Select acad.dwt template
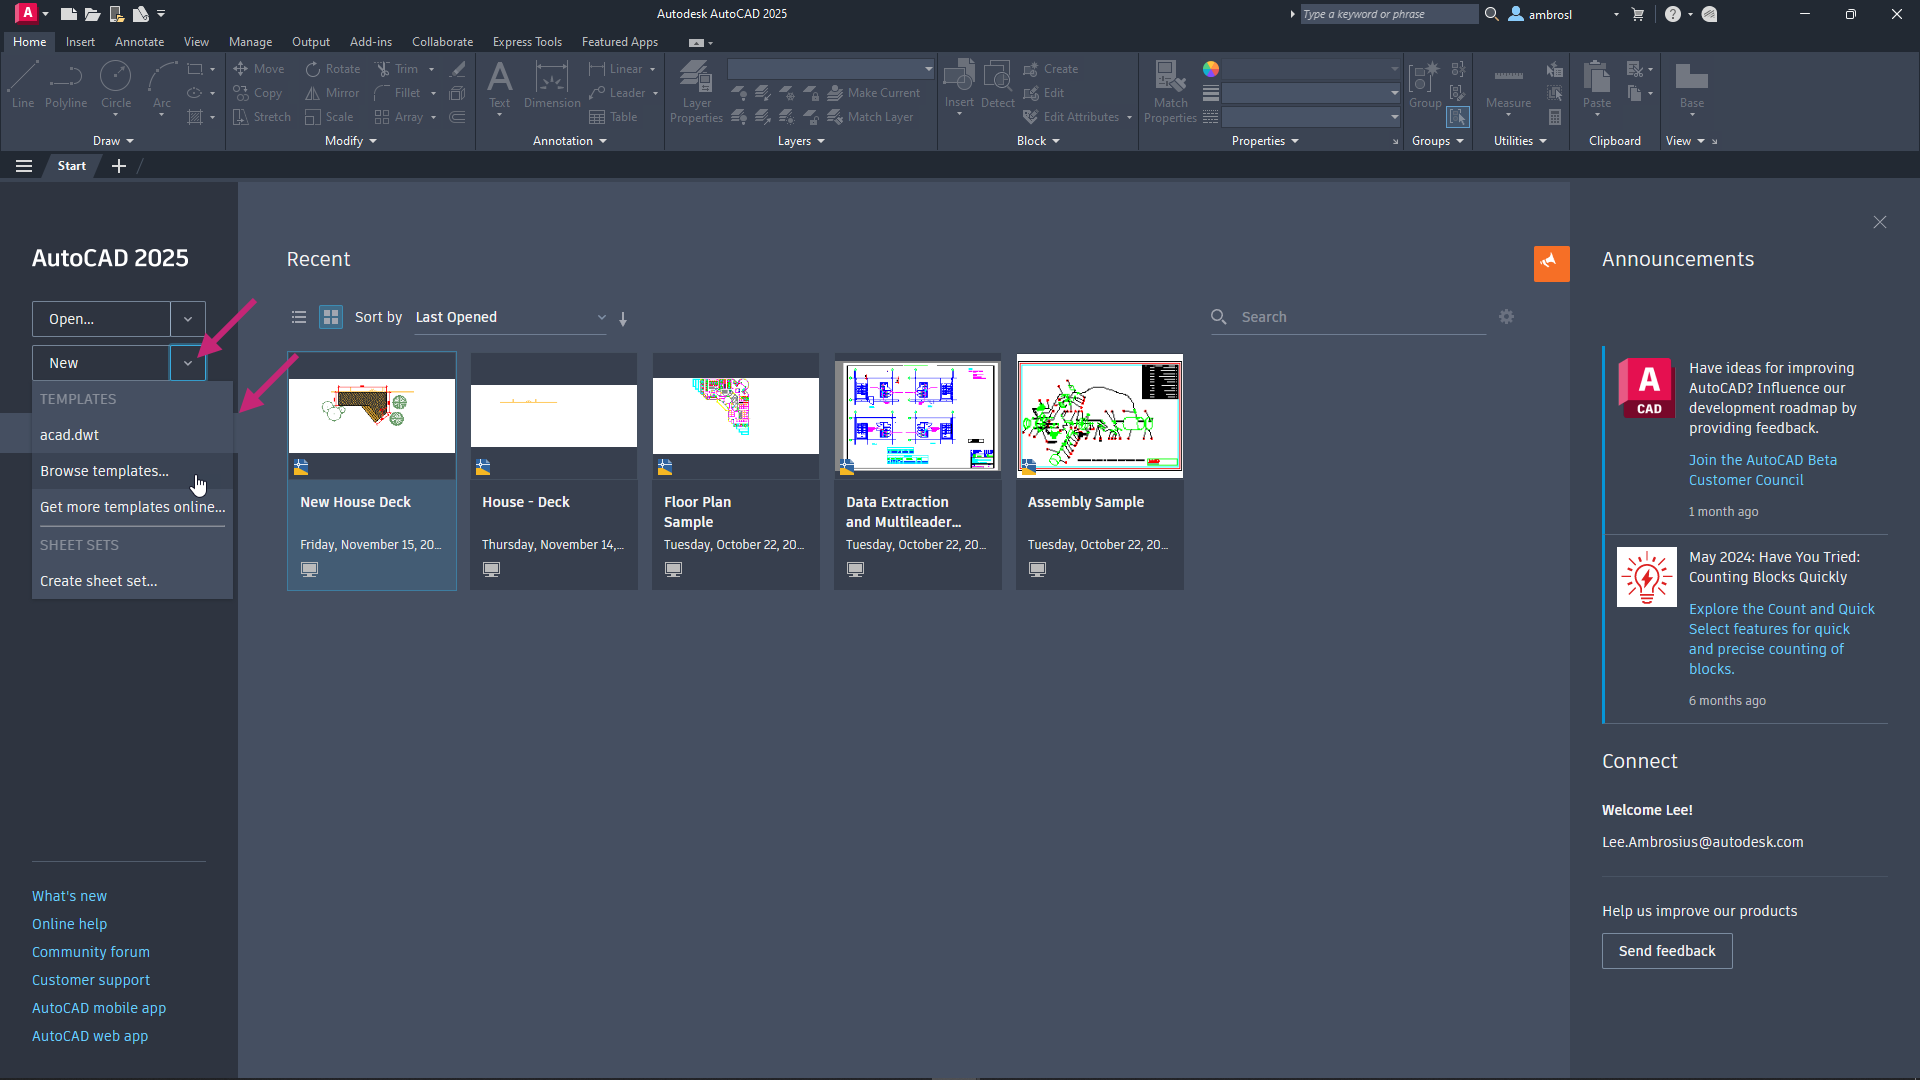1920x1080 pixels. click(70, 435)
